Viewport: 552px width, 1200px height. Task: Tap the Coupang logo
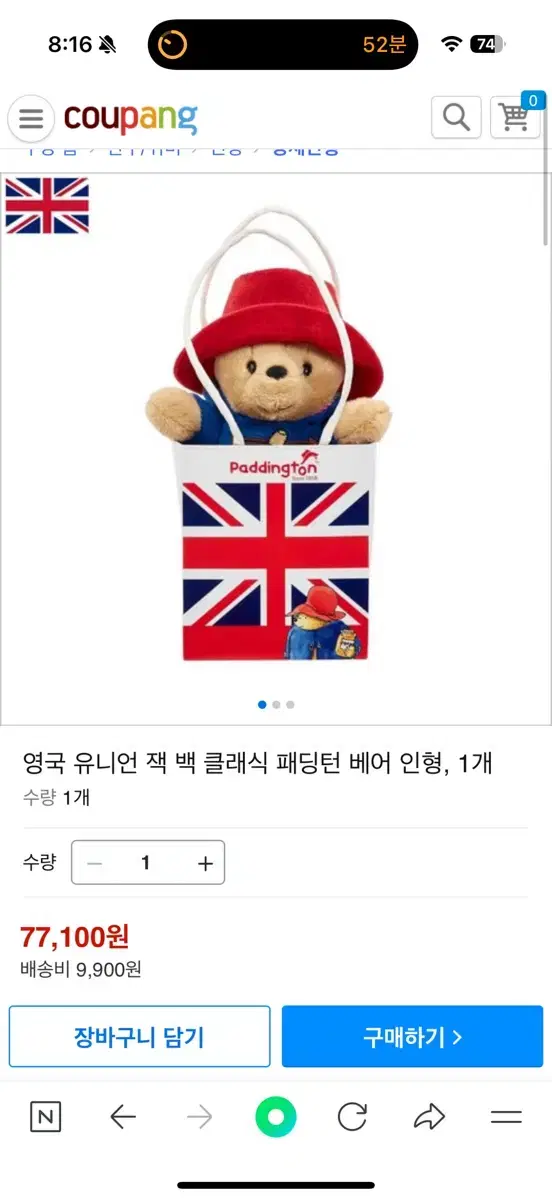(x=130, y=118)
